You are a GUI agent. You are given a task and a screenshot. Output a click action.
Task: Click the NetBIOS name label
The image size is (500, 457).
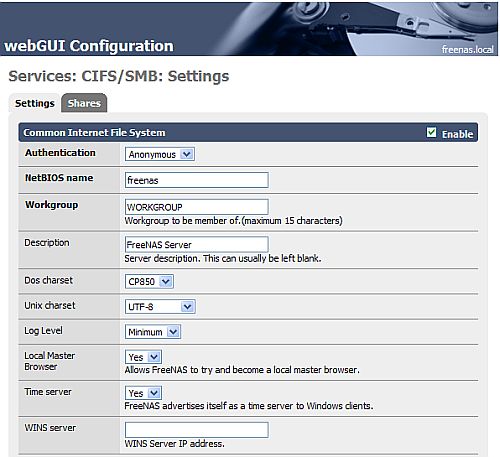tap(59, 178)
